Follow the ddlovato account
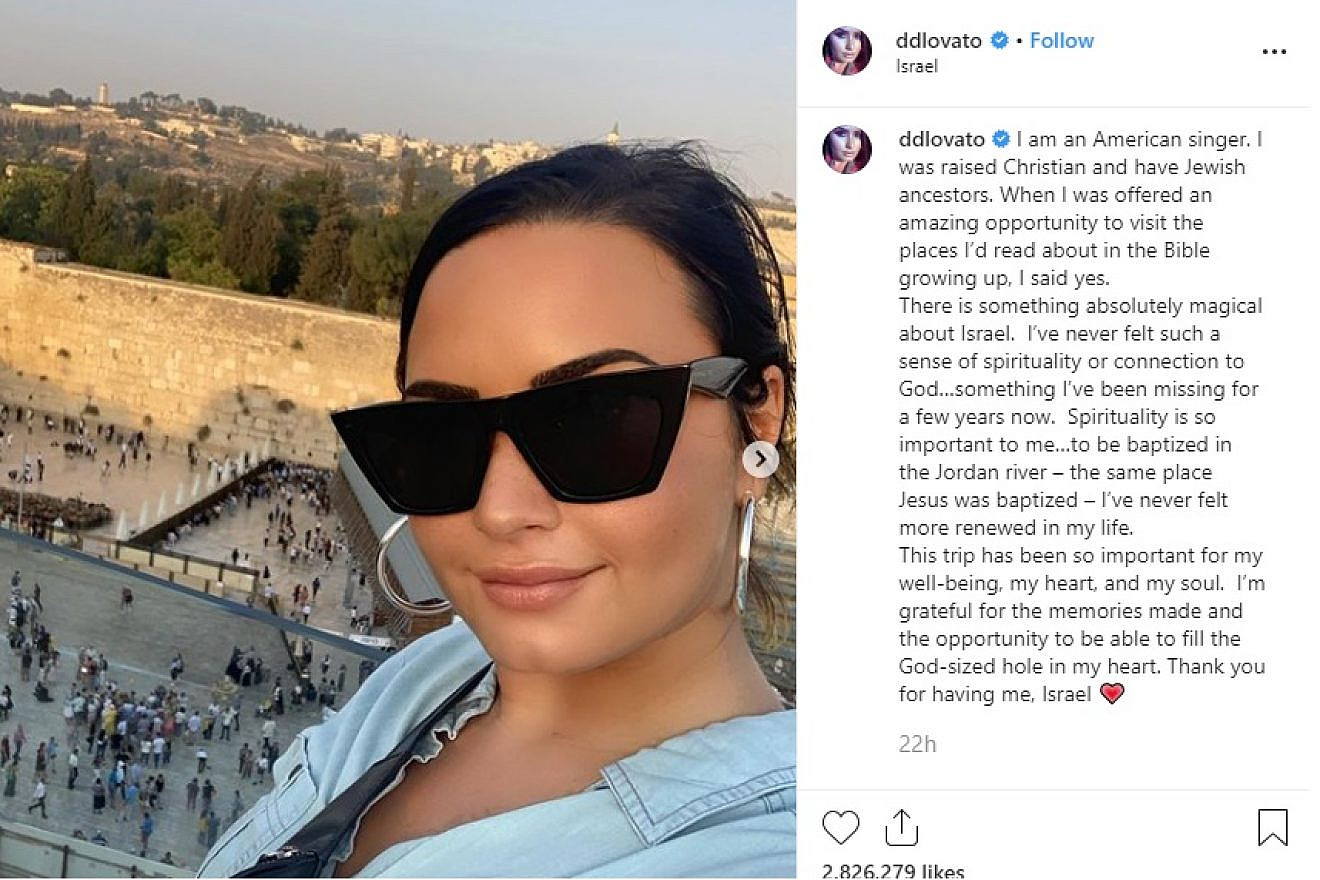 coord(1062,41)
